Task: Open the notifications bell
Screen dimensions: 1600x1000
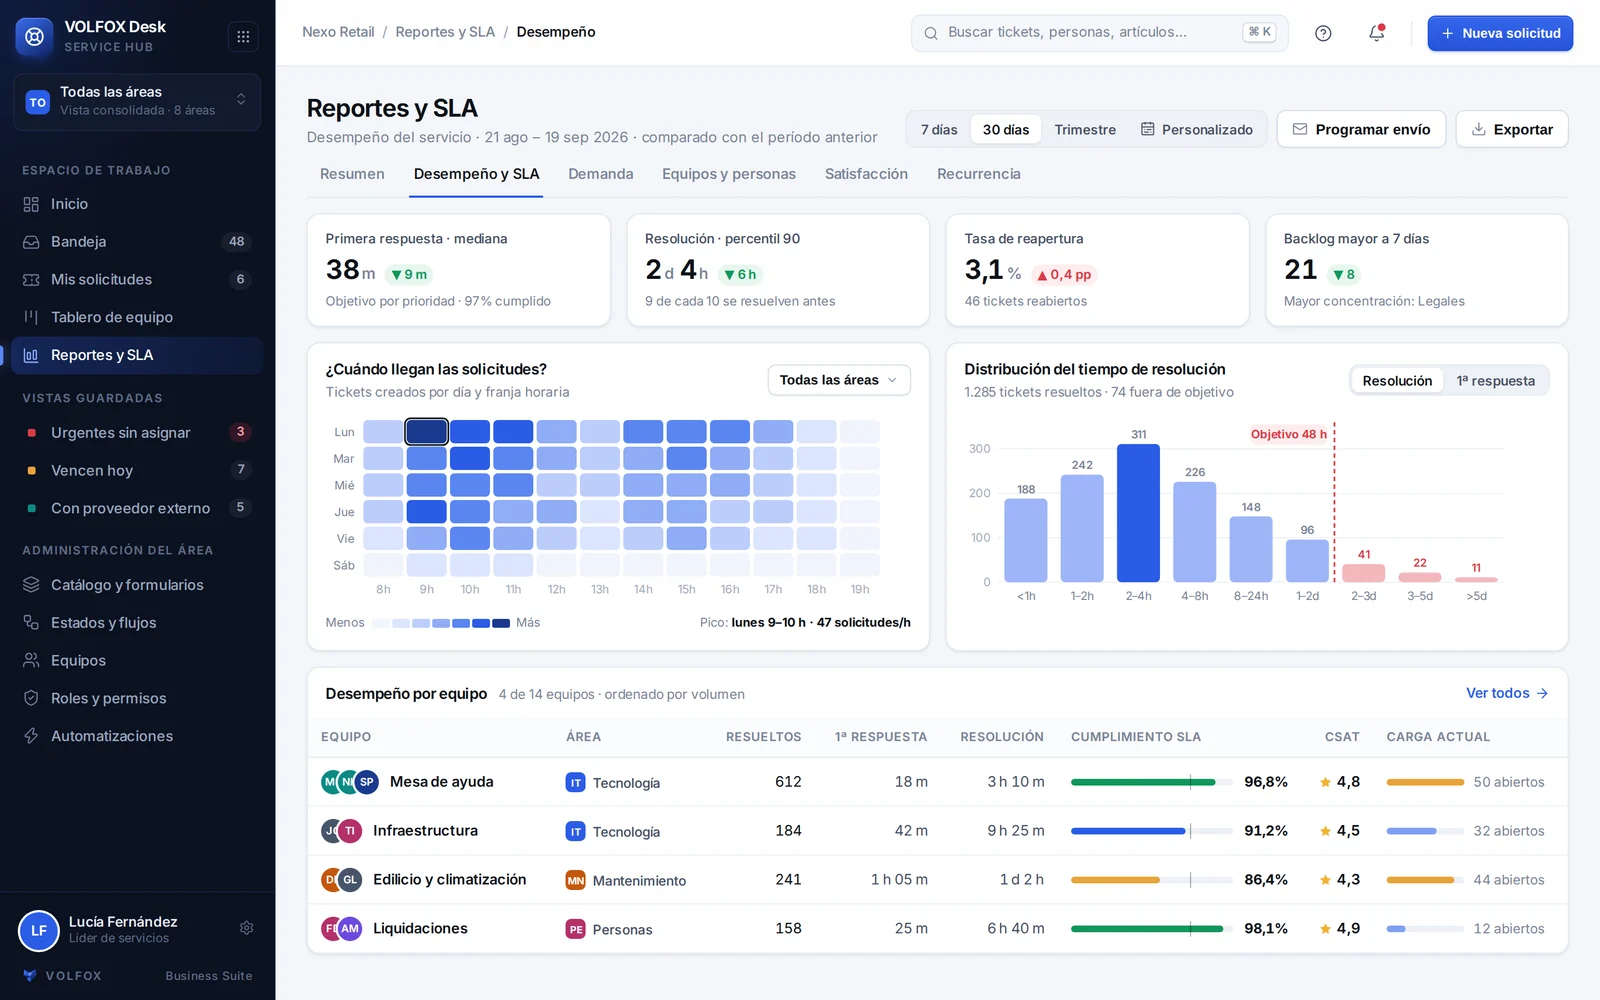Action: [x=1376, y=33]
